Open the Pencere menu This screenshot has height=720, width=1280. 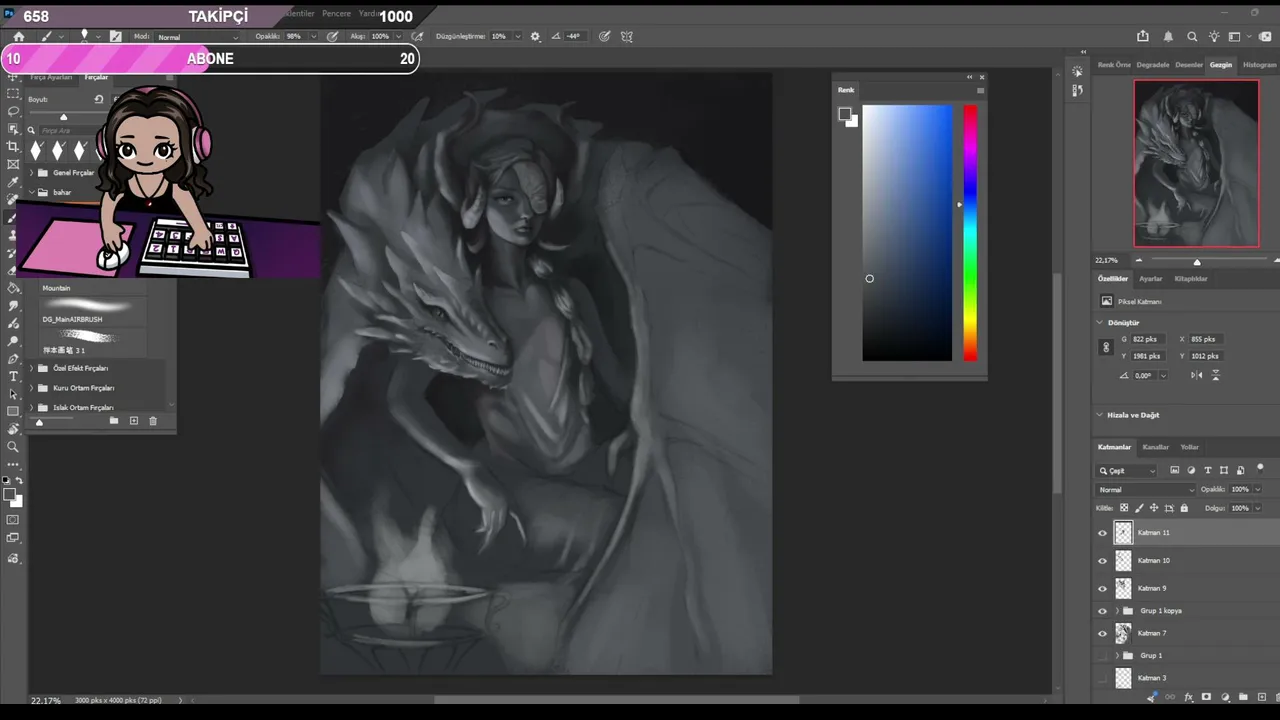[x=336, y=14]
